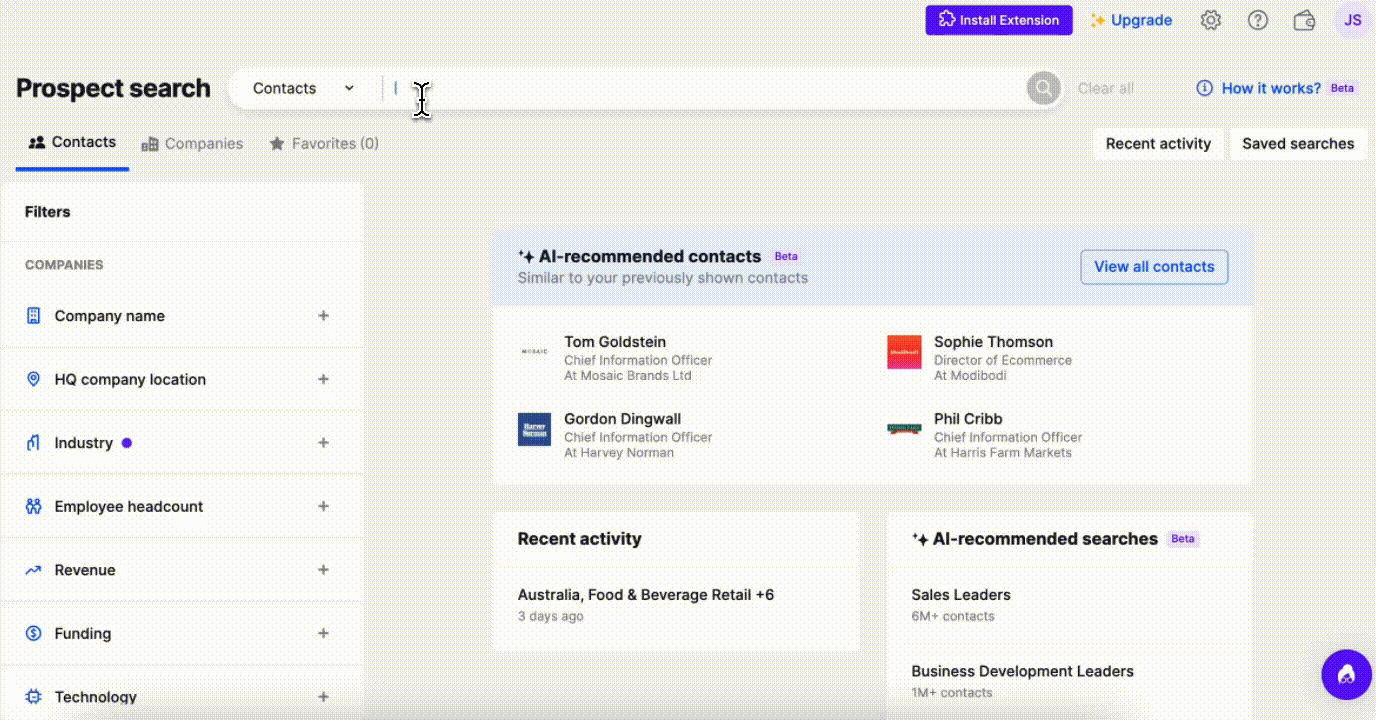
Task: Click the Revenue trend icon
Action: pyautogui.click(x=33, y=570)
